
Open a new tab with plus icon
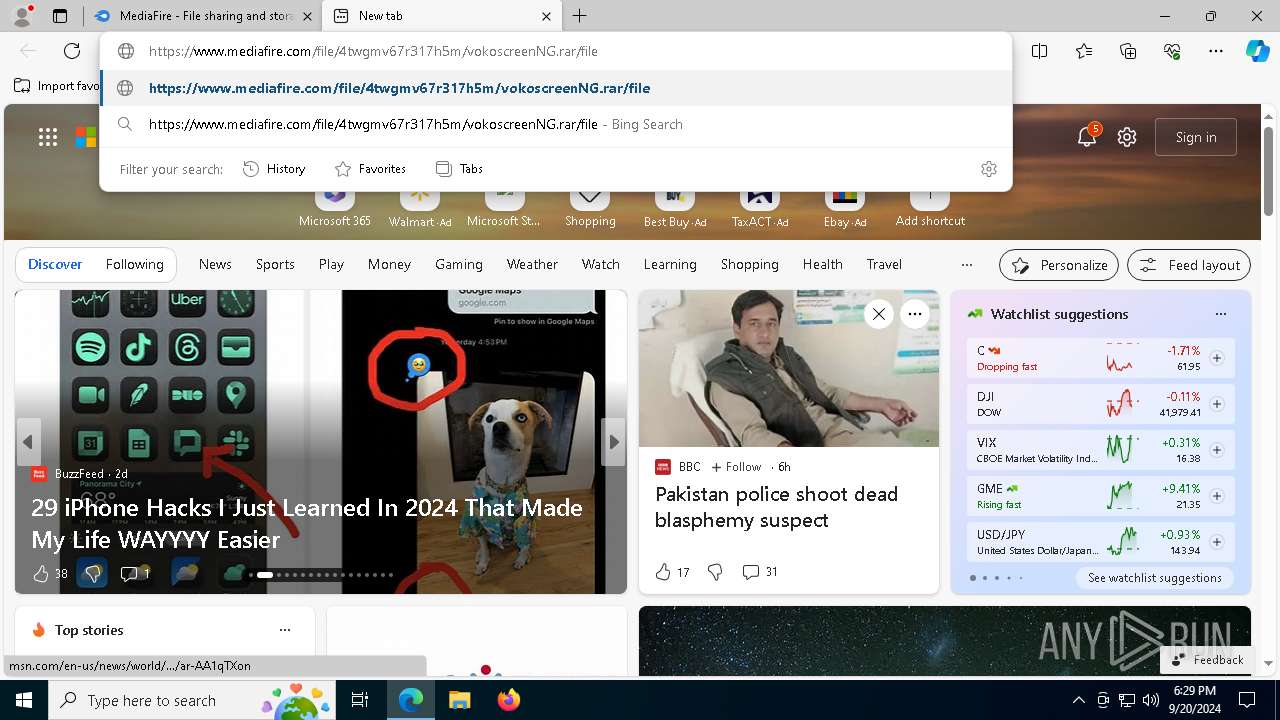pos(580,16)
